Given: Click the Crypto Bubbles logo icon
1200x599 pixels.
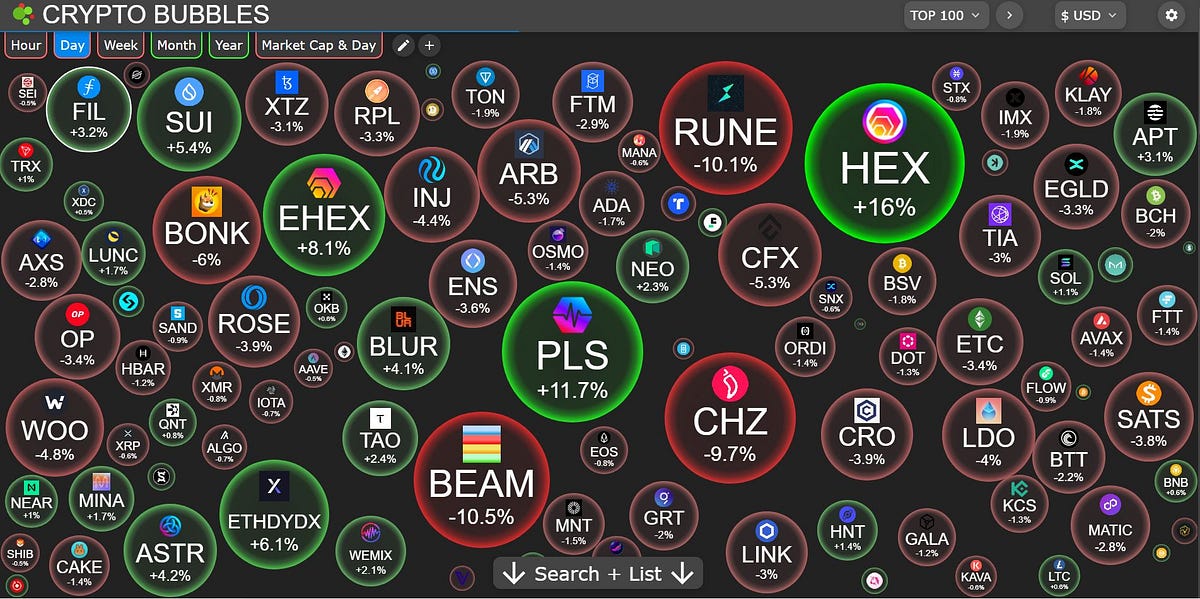Looking at the screenshot, I should [22, 15].
